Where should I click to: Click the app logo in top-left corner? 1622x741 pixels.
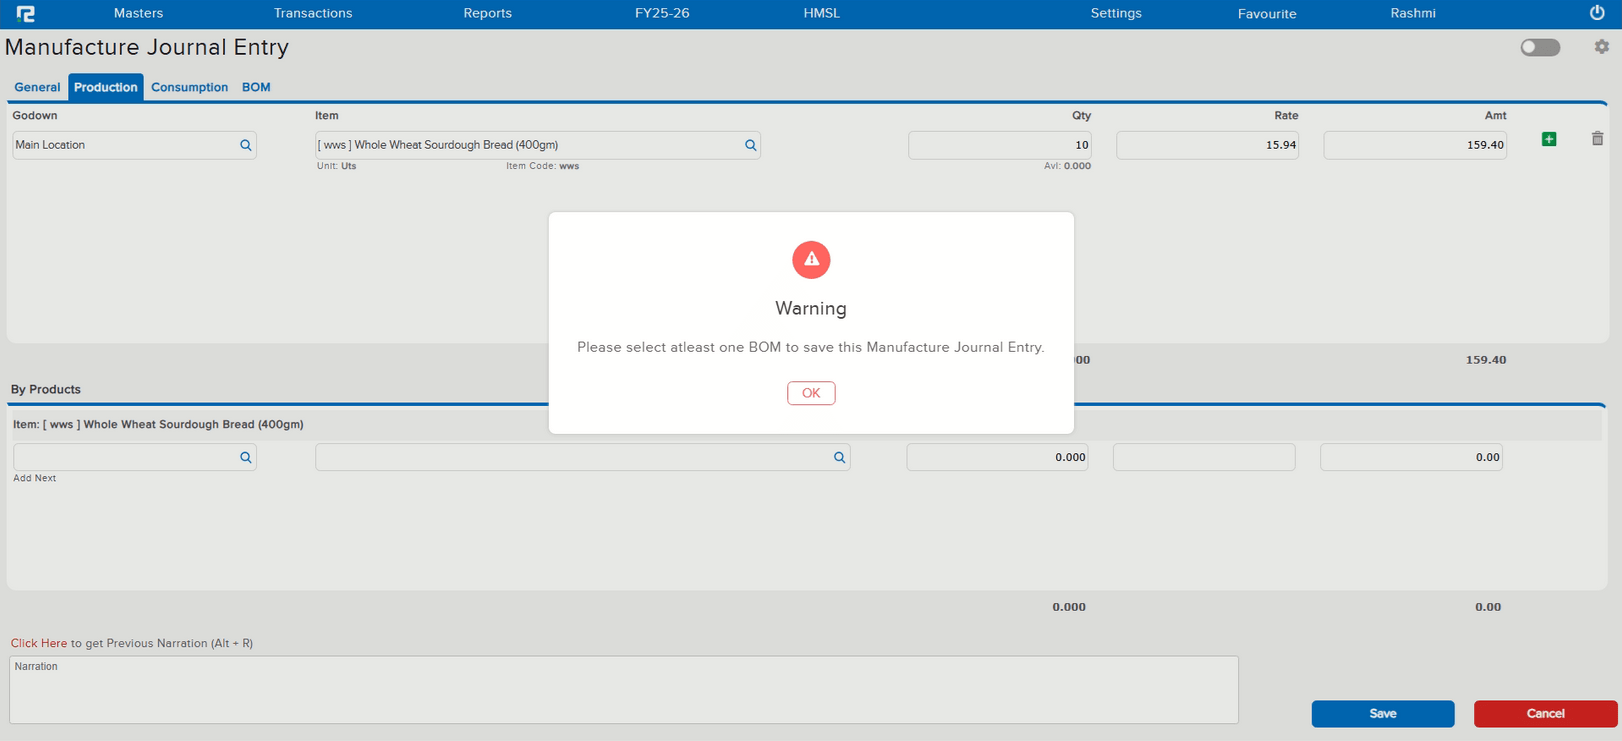coord(26,13)
